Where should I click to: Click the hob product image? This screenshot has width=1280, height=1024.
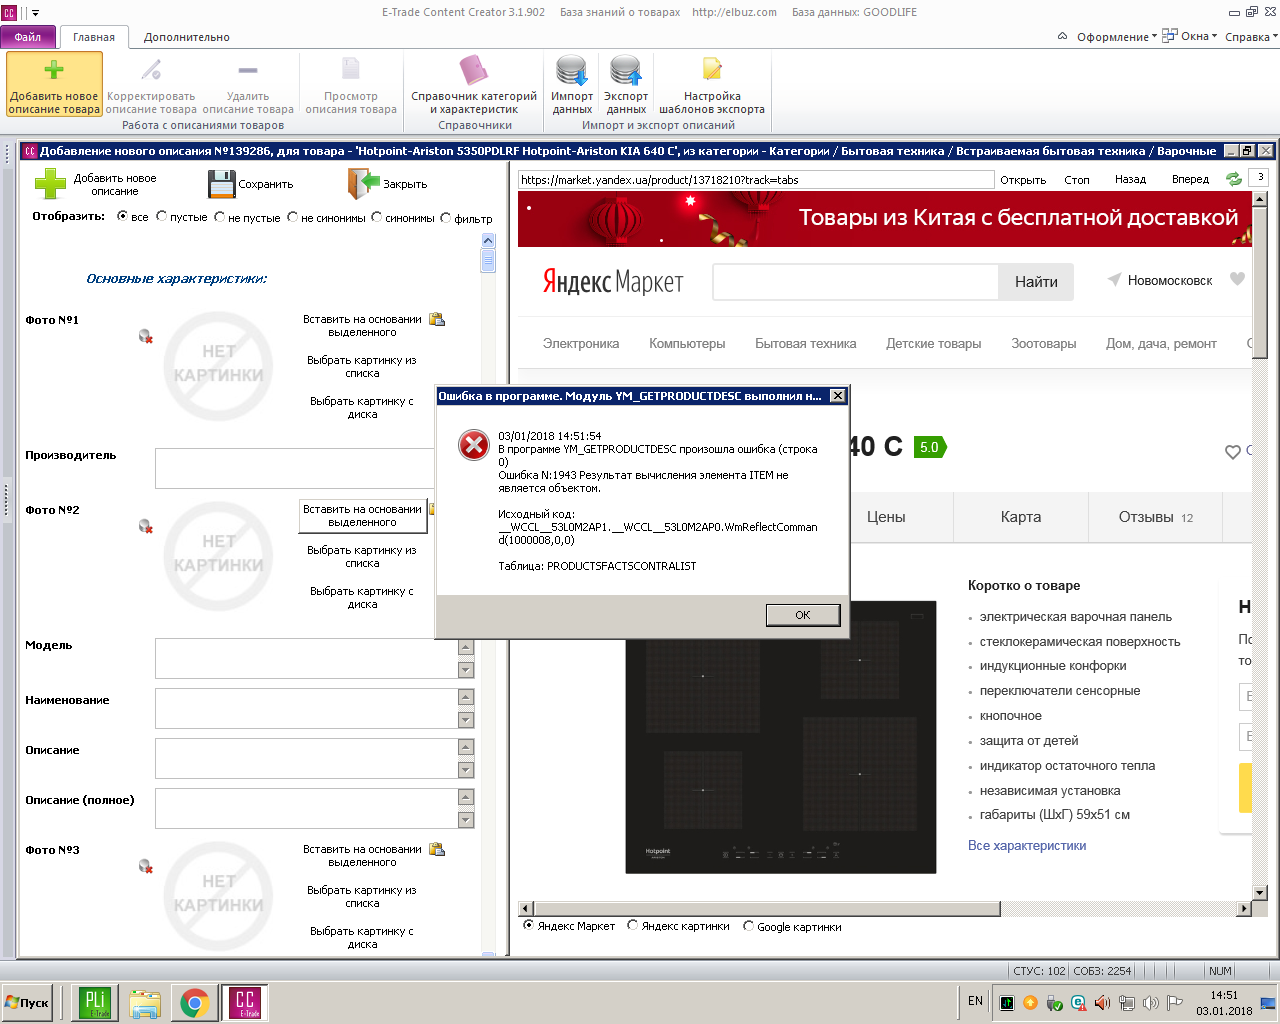[x=781, y=737]
